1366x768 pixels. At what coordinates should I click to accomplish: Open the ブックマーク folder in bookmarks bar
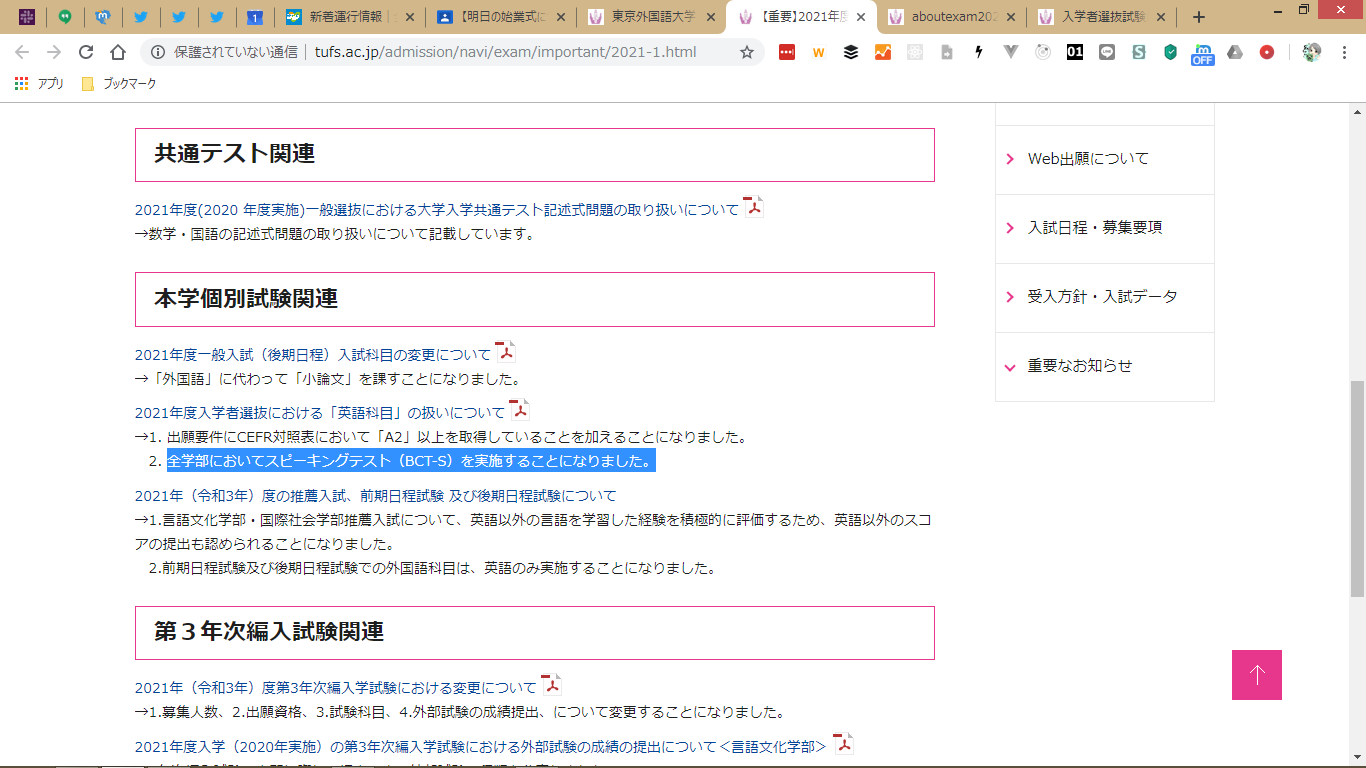119,84
